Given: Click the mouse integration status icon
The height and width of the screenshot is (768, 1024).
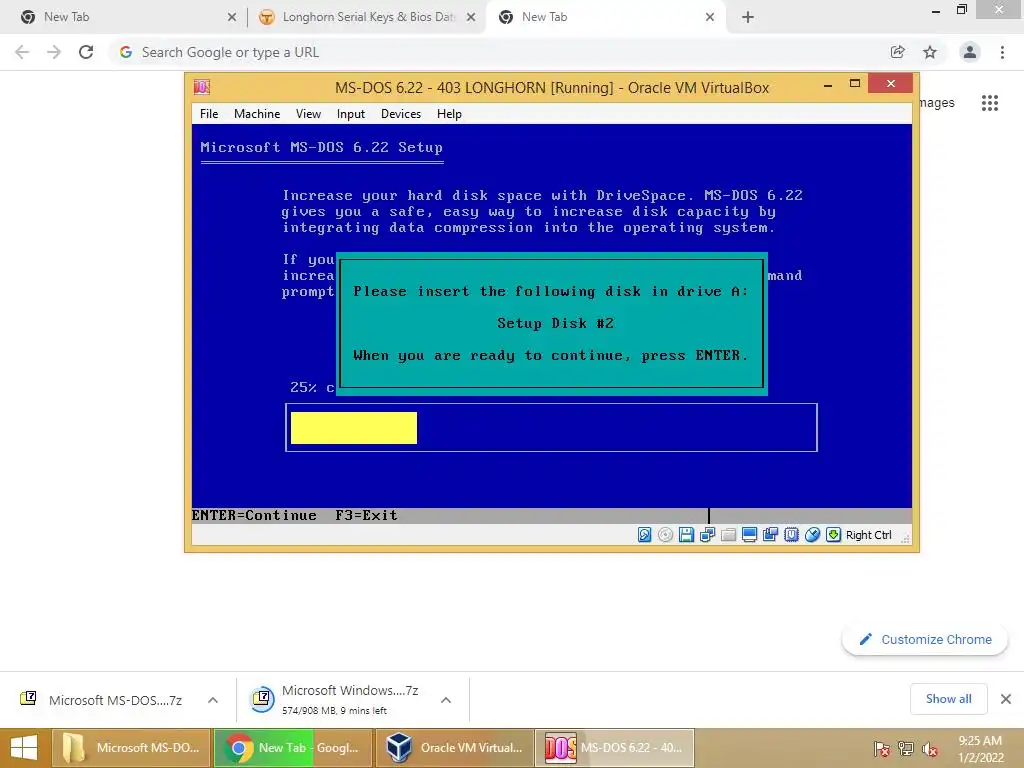Looking at the screenshot, I should coord(812,535).
